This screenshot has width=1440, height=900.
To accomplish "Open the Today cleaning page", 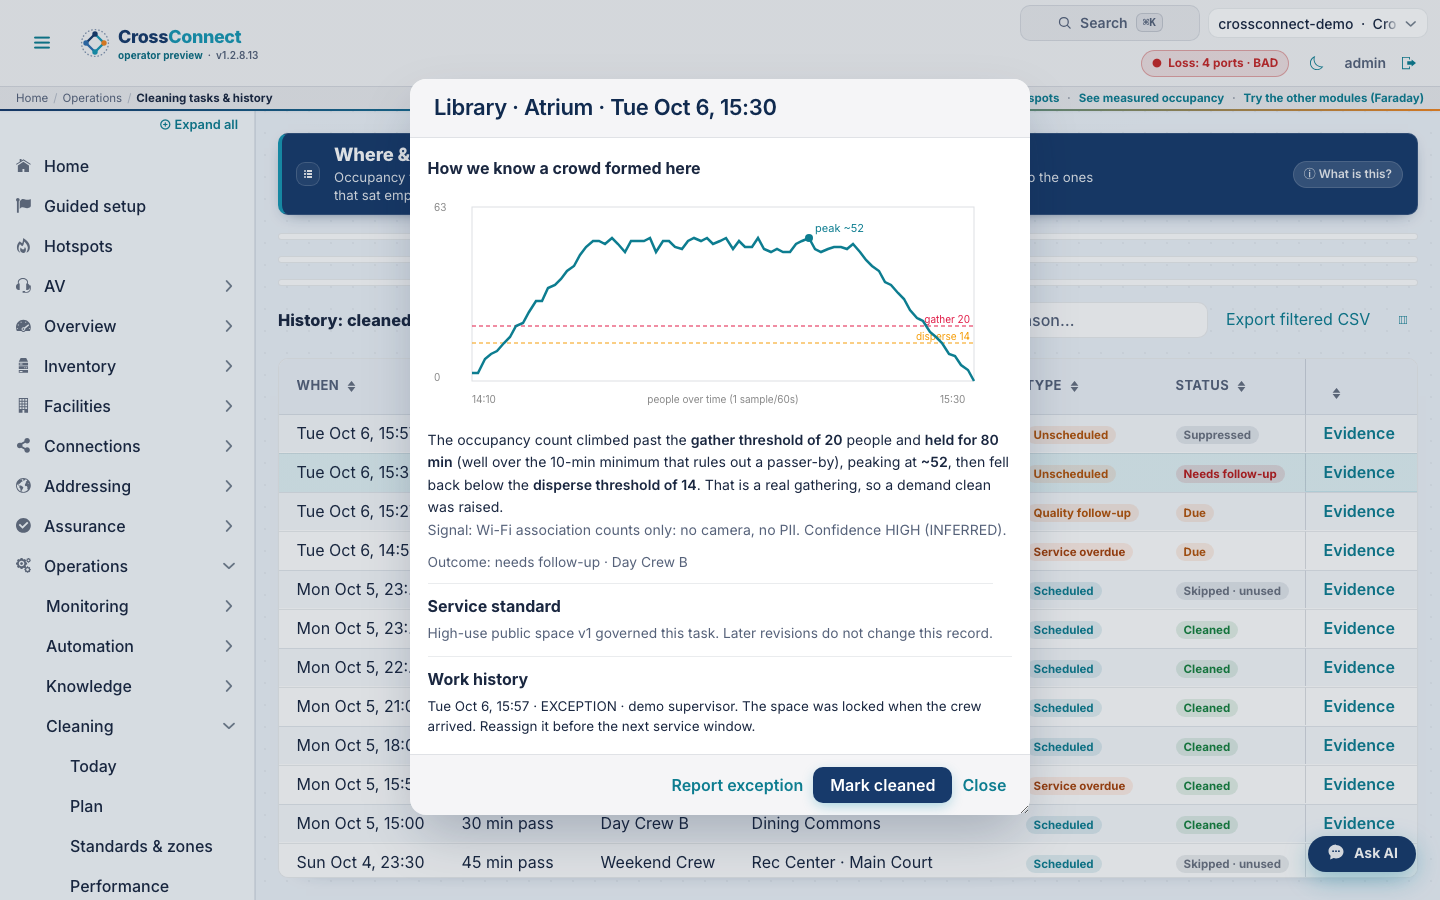I will pos(93,766).
